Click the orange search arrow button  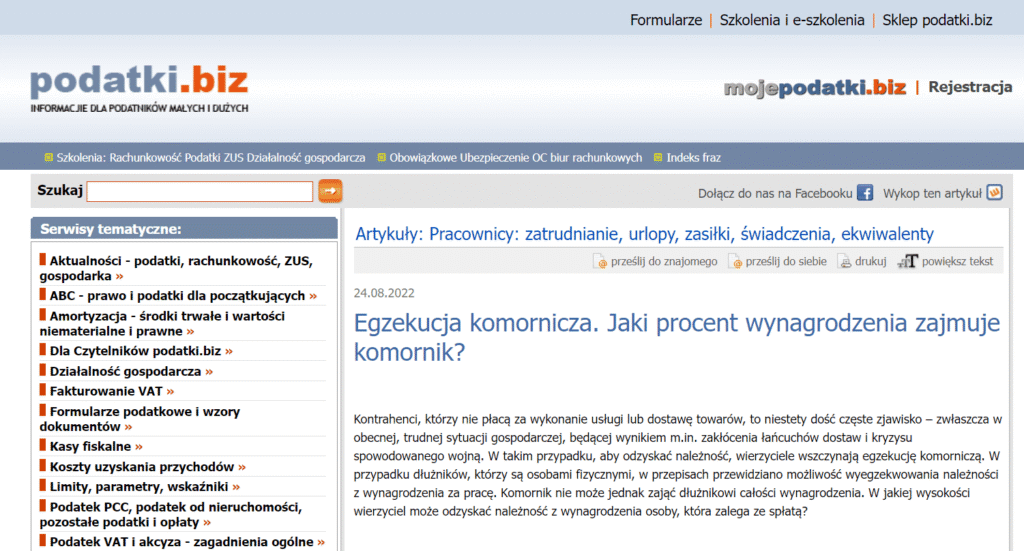(x=330, y=191)
